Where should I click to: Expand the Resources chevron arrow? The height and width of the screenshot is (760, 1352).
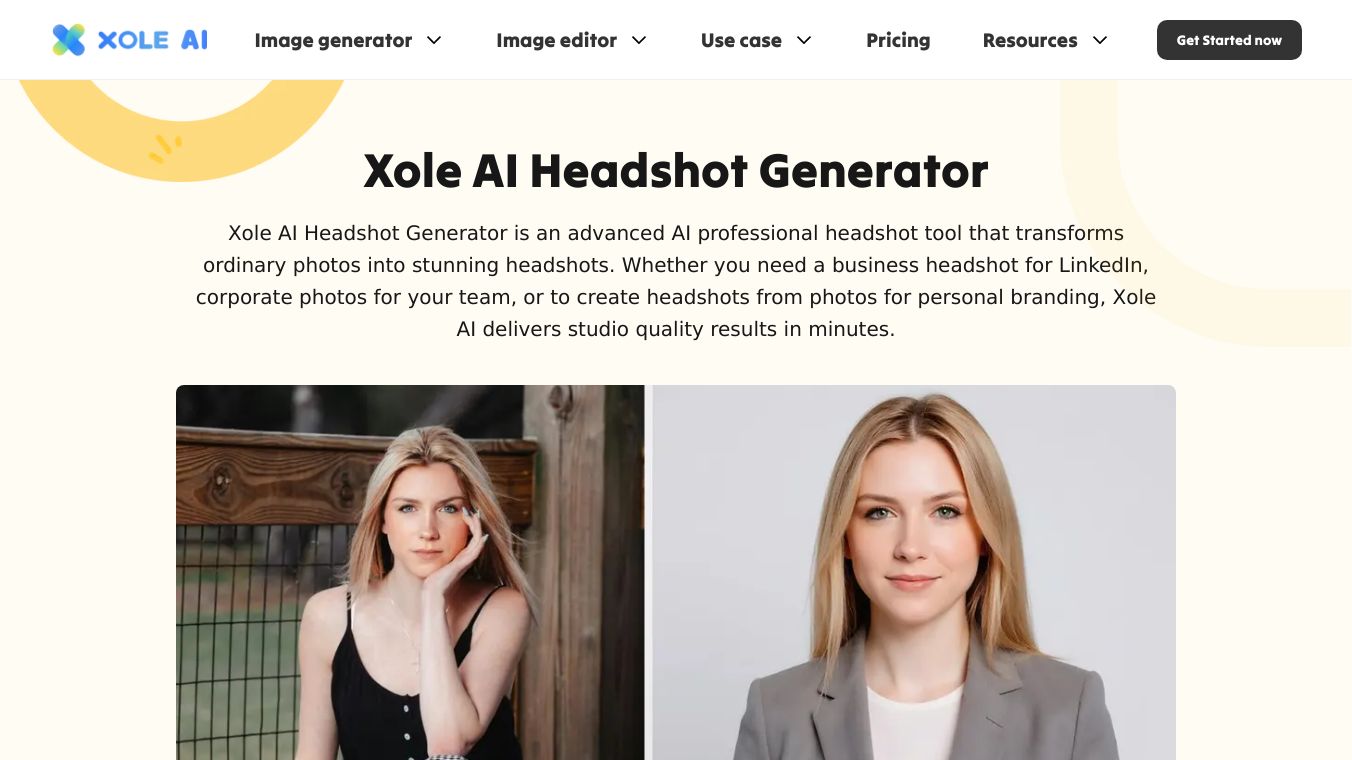tap(1100, 40)
